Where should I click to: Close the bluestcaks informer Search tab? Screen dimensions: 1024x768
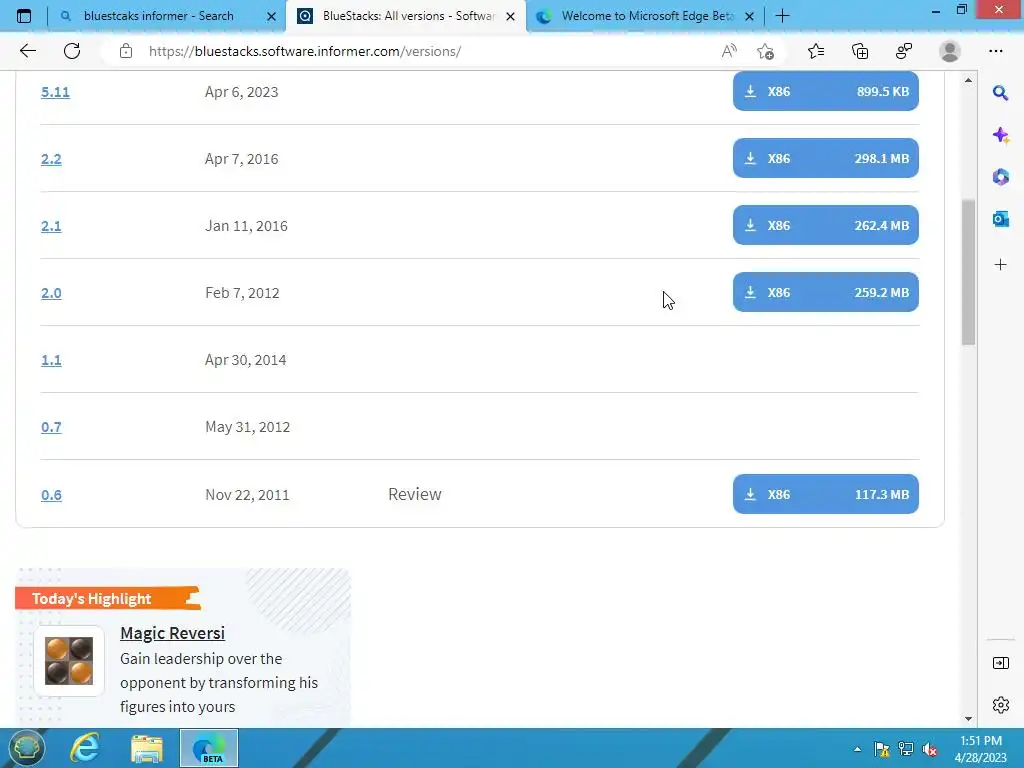click(271, 16)
